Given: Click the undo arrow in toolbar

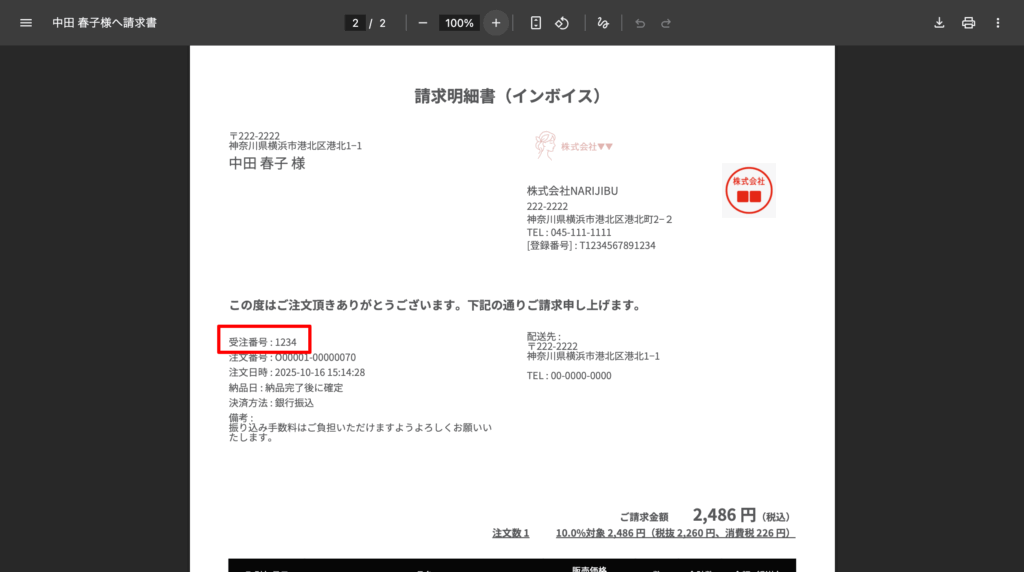Looking at the screenshot, I should pyautogui.click(x=640, y=23).
